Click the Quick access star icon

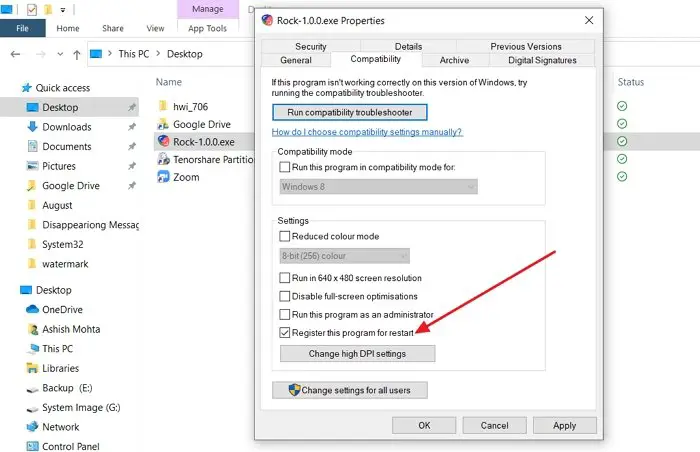(x=26, y=88)
